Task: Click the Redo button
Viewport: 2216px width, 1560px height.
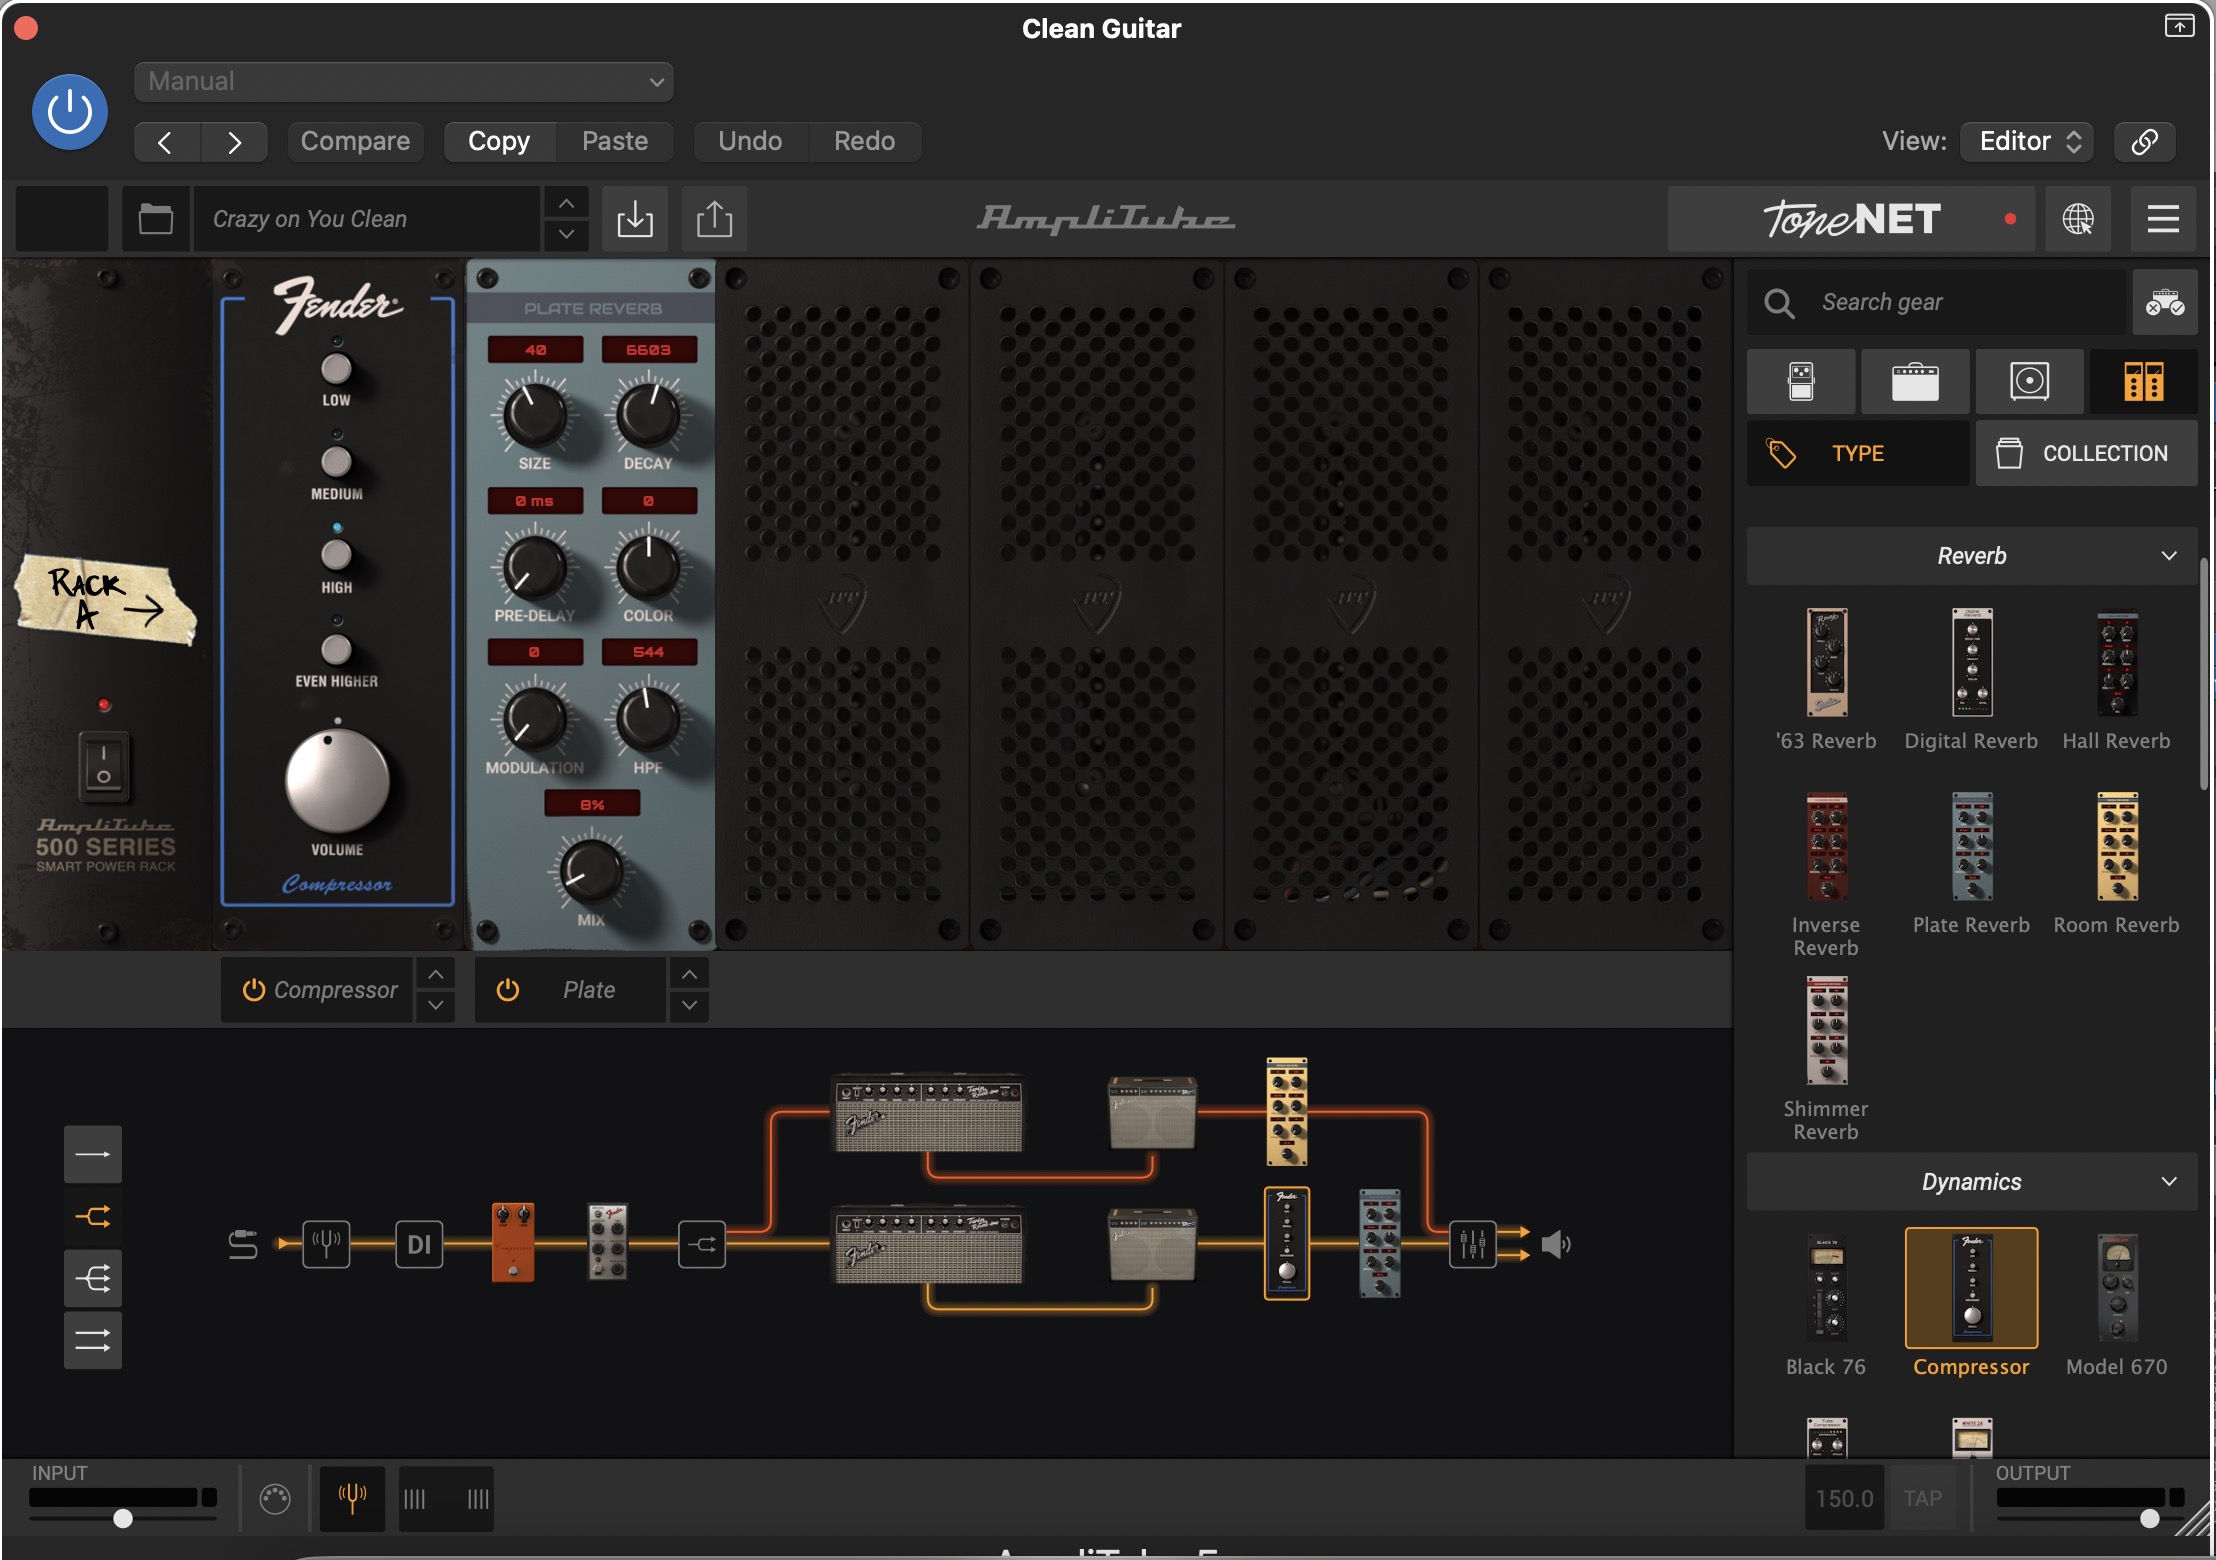Action: (865, 141)
